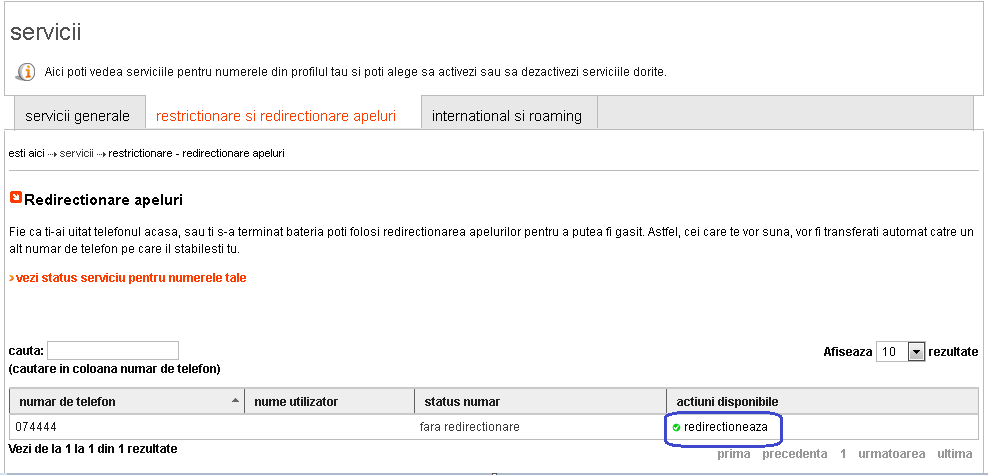Jump to the ultima results page

[955, 454]
